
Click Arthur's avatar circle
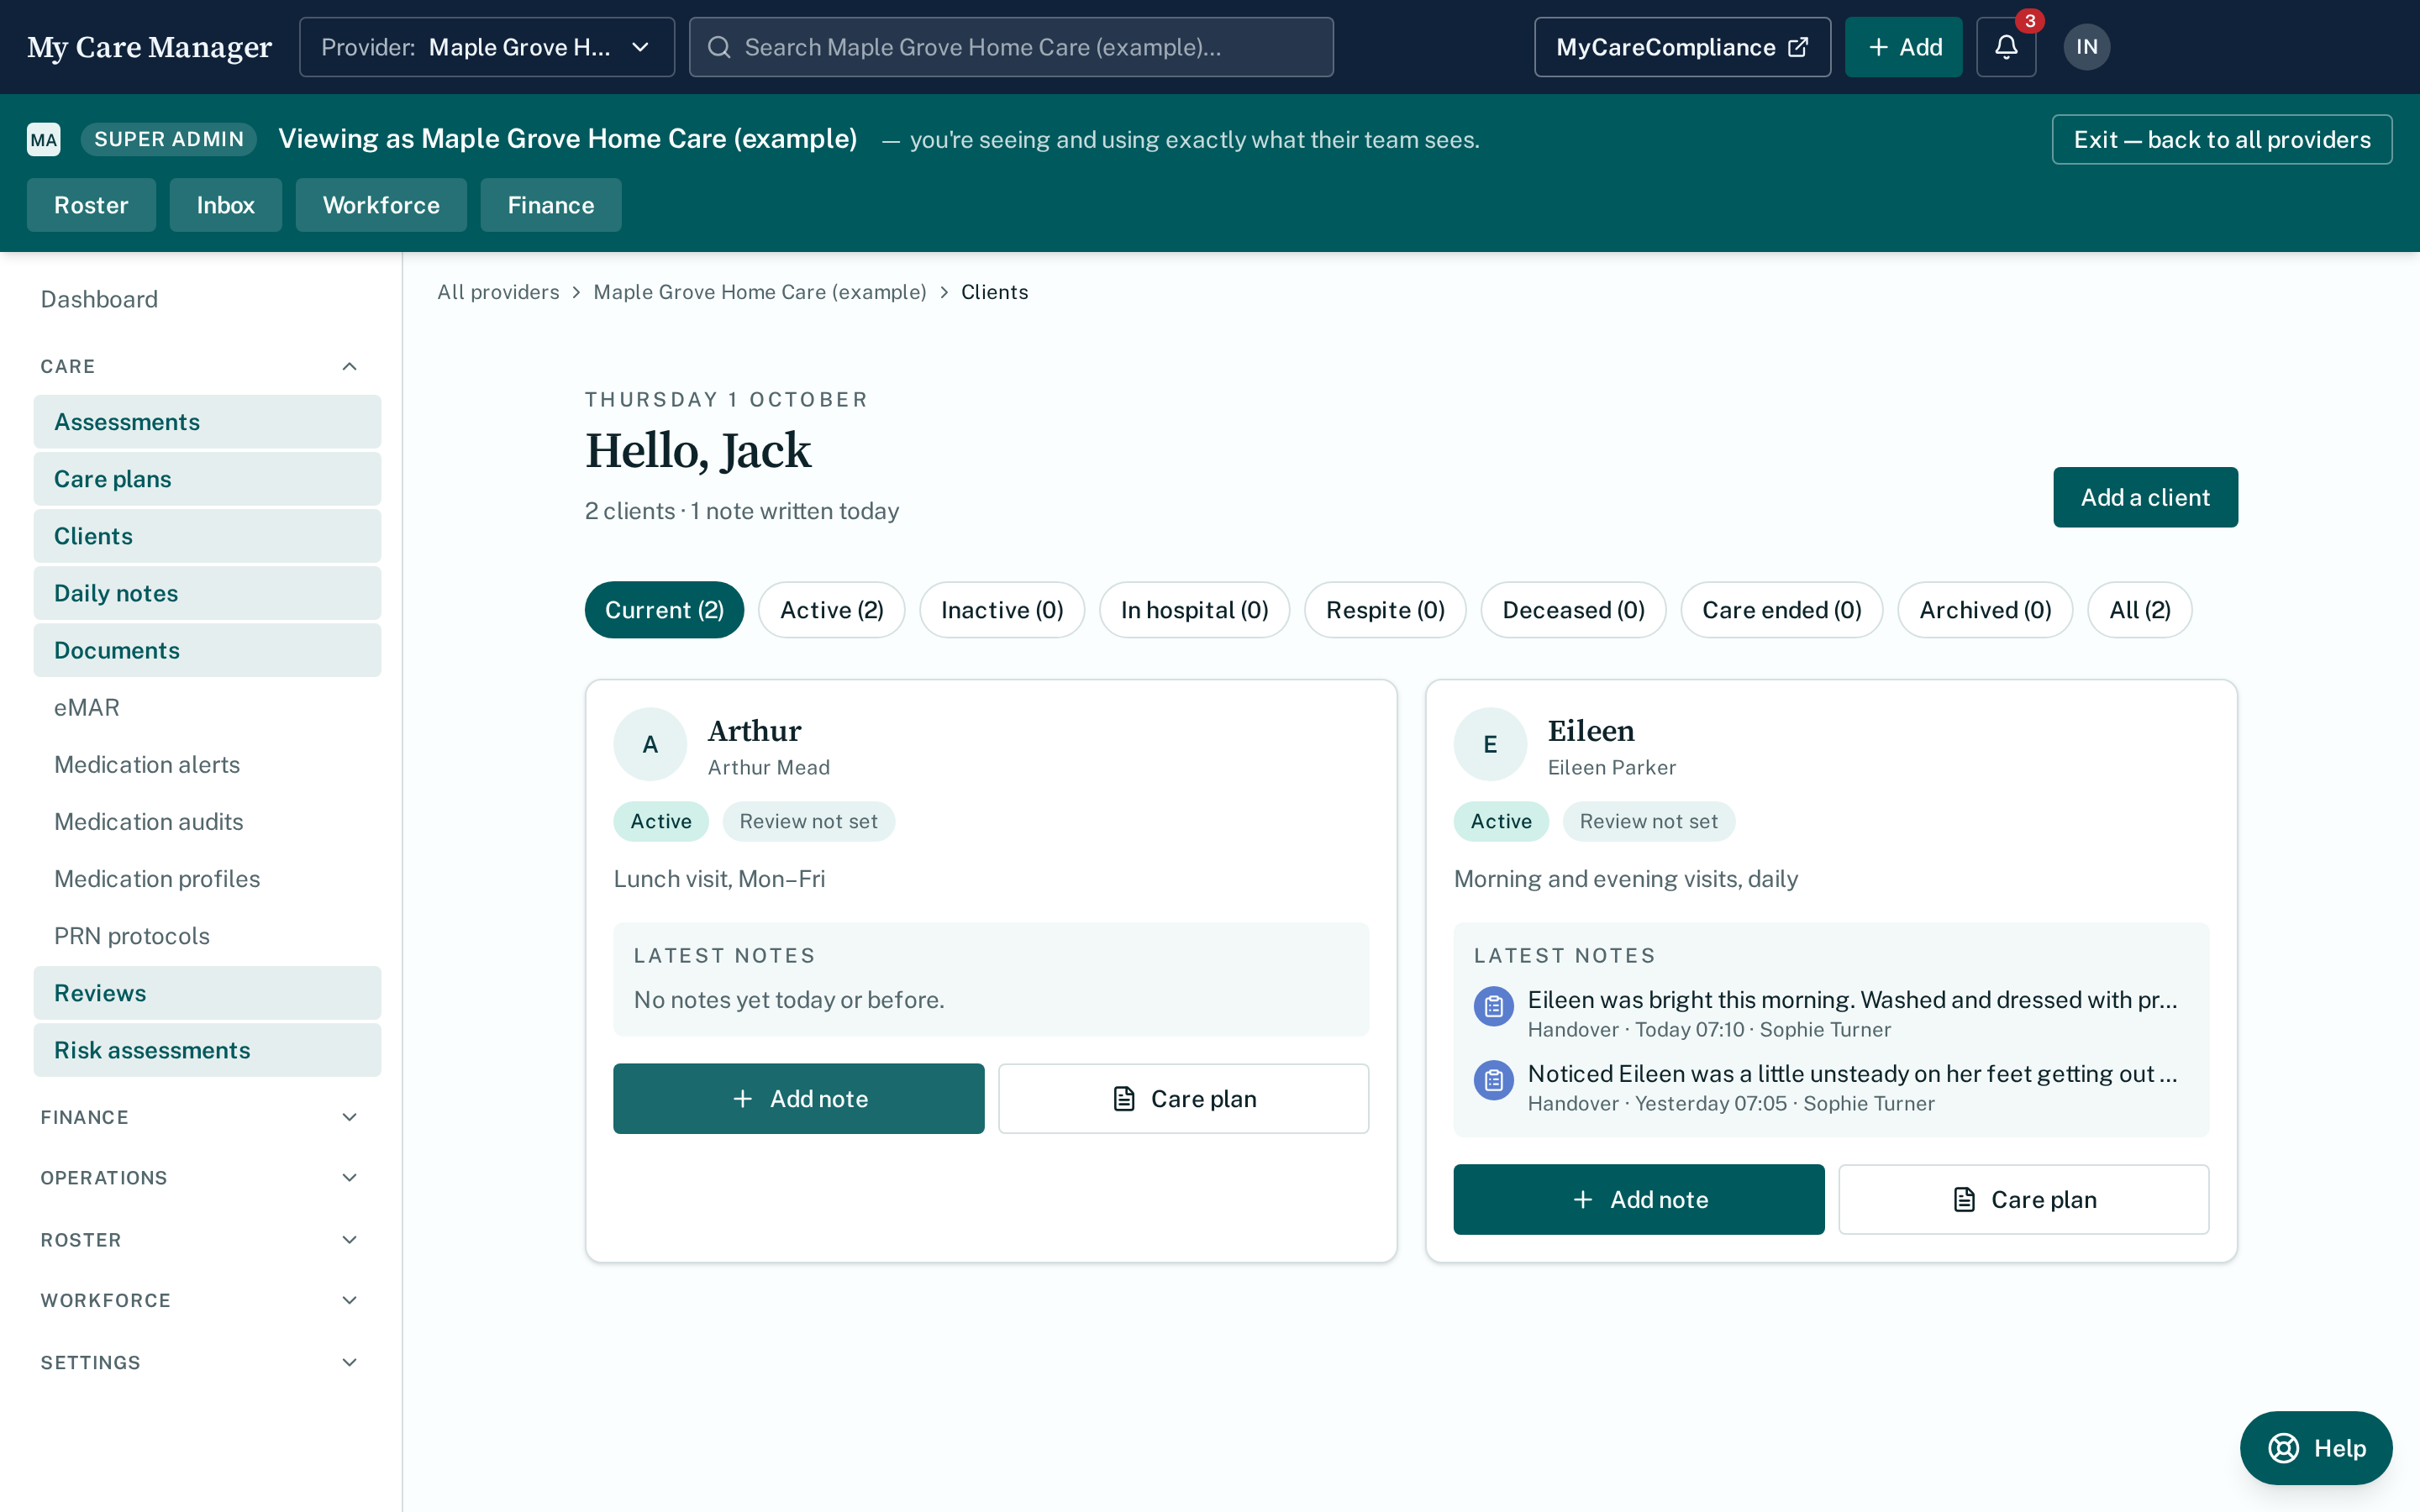point(650,744)
